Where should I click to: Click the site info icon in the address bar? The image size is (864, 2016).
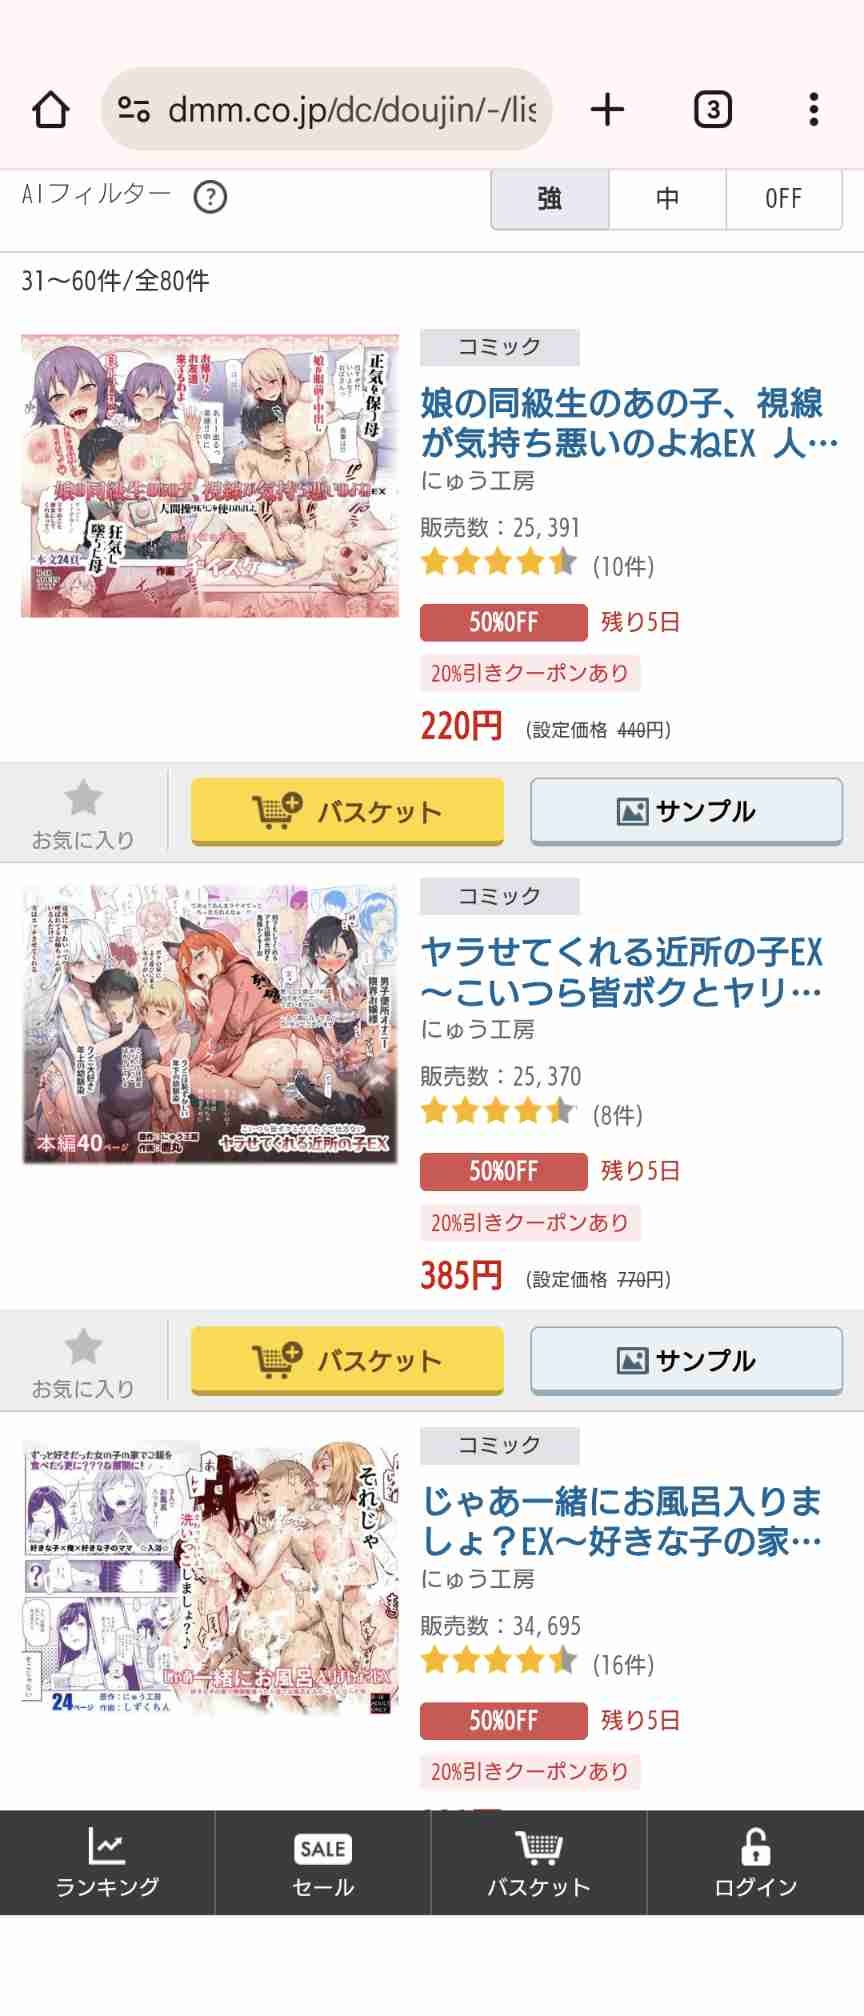click(x=134, y=109)
